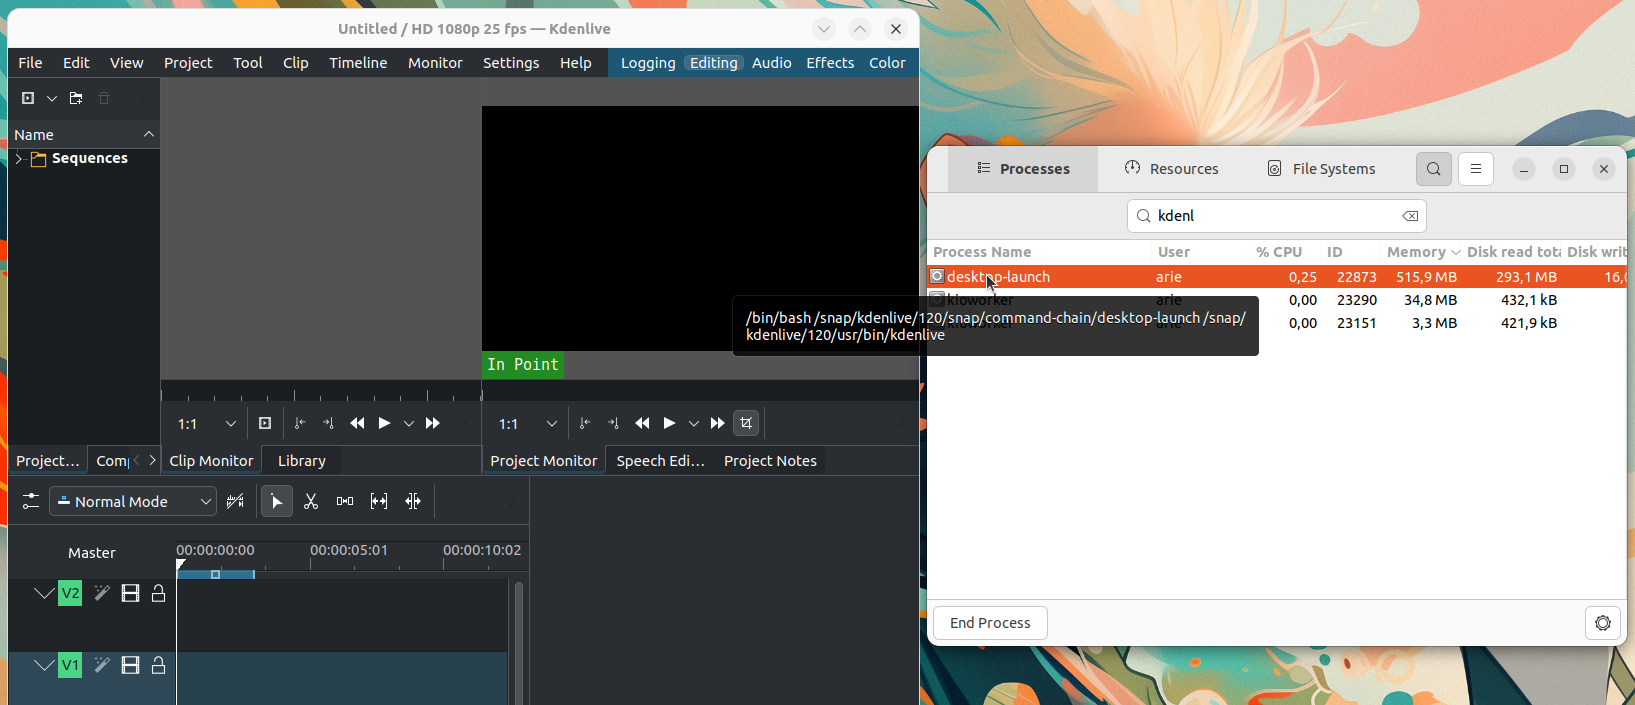Switch to the Resources tab
Screen dimensions: 1635x705
[x=1172, y=168]
